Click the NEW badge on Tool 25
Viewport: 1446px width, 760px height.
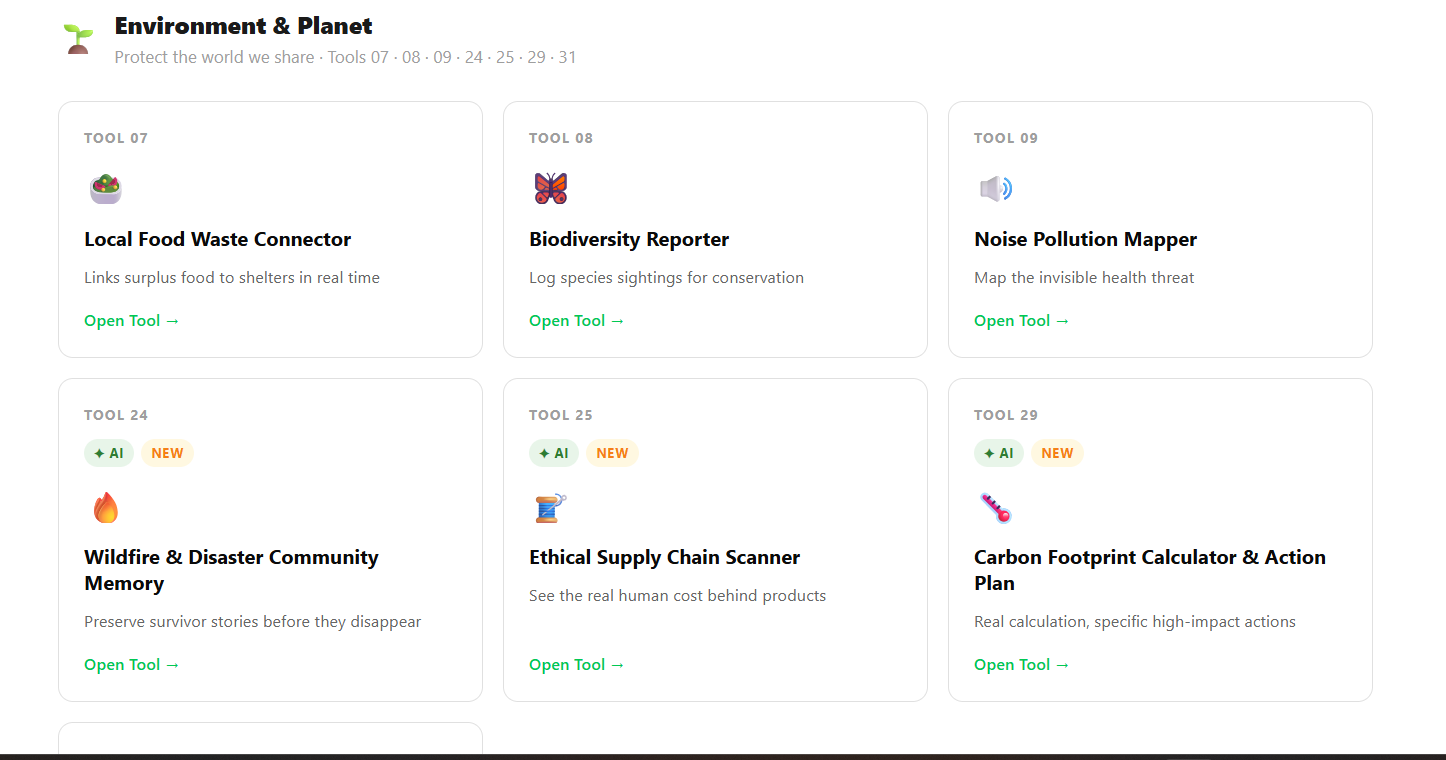click(x=612, y=453)
